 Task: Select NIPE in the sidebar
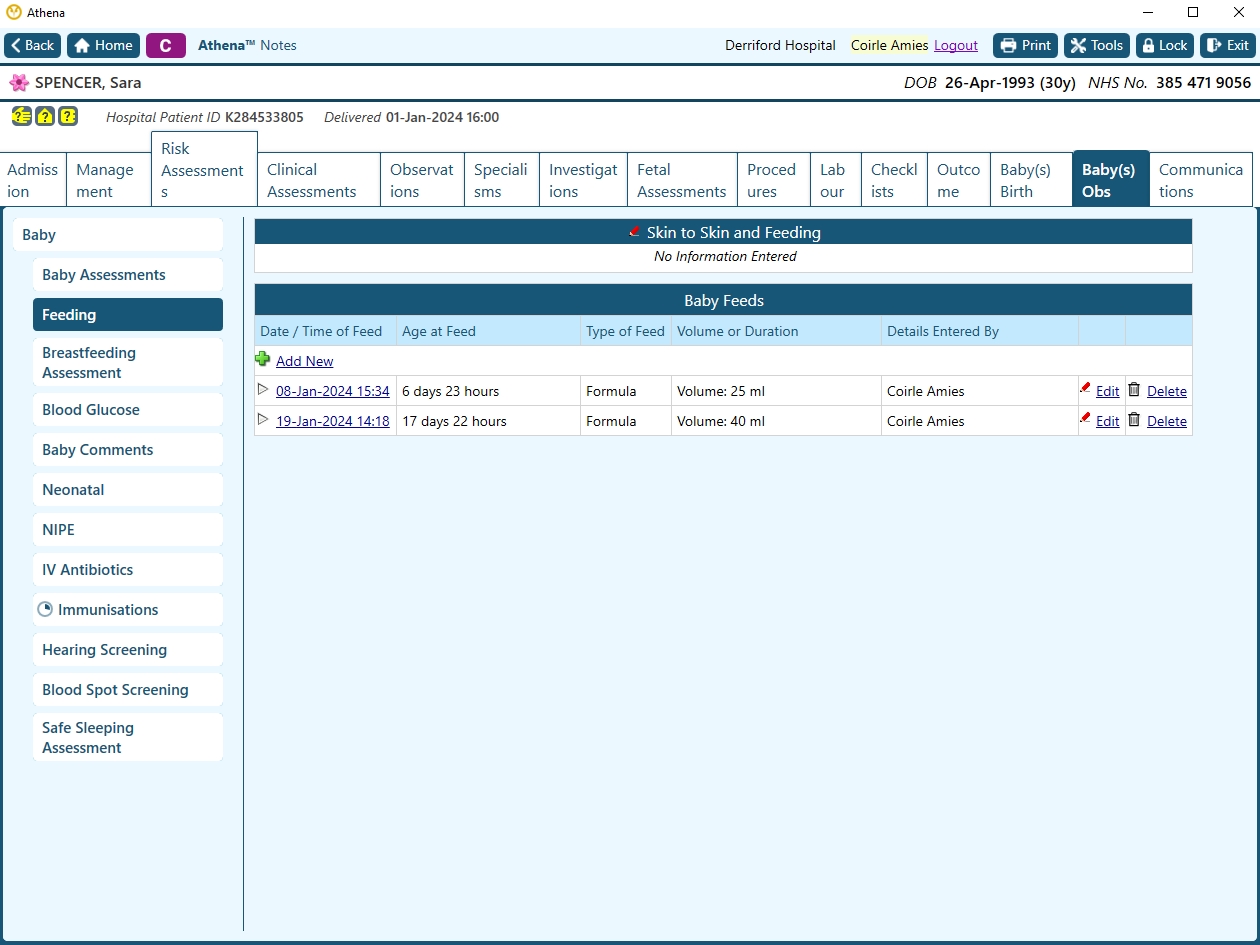pos(128,530)
